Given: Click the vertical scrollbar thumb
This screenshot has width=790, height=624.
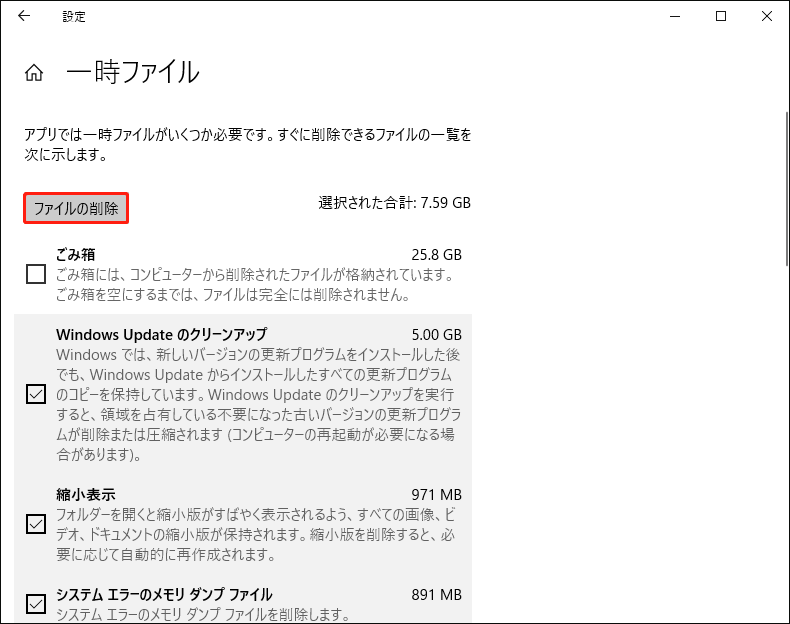Looking at the screenshot, I should [x=787, y=188].
